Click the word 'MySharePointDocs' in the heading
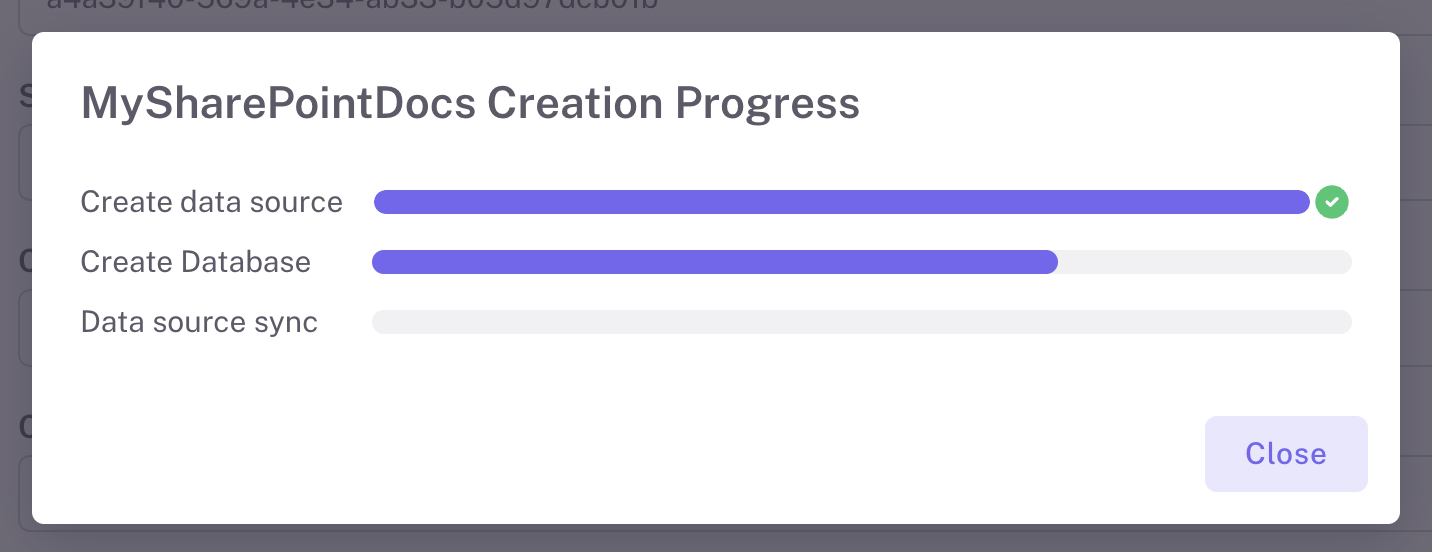Screen dimensions: 1432x552 pyautogui.click(x=278, y=104)
